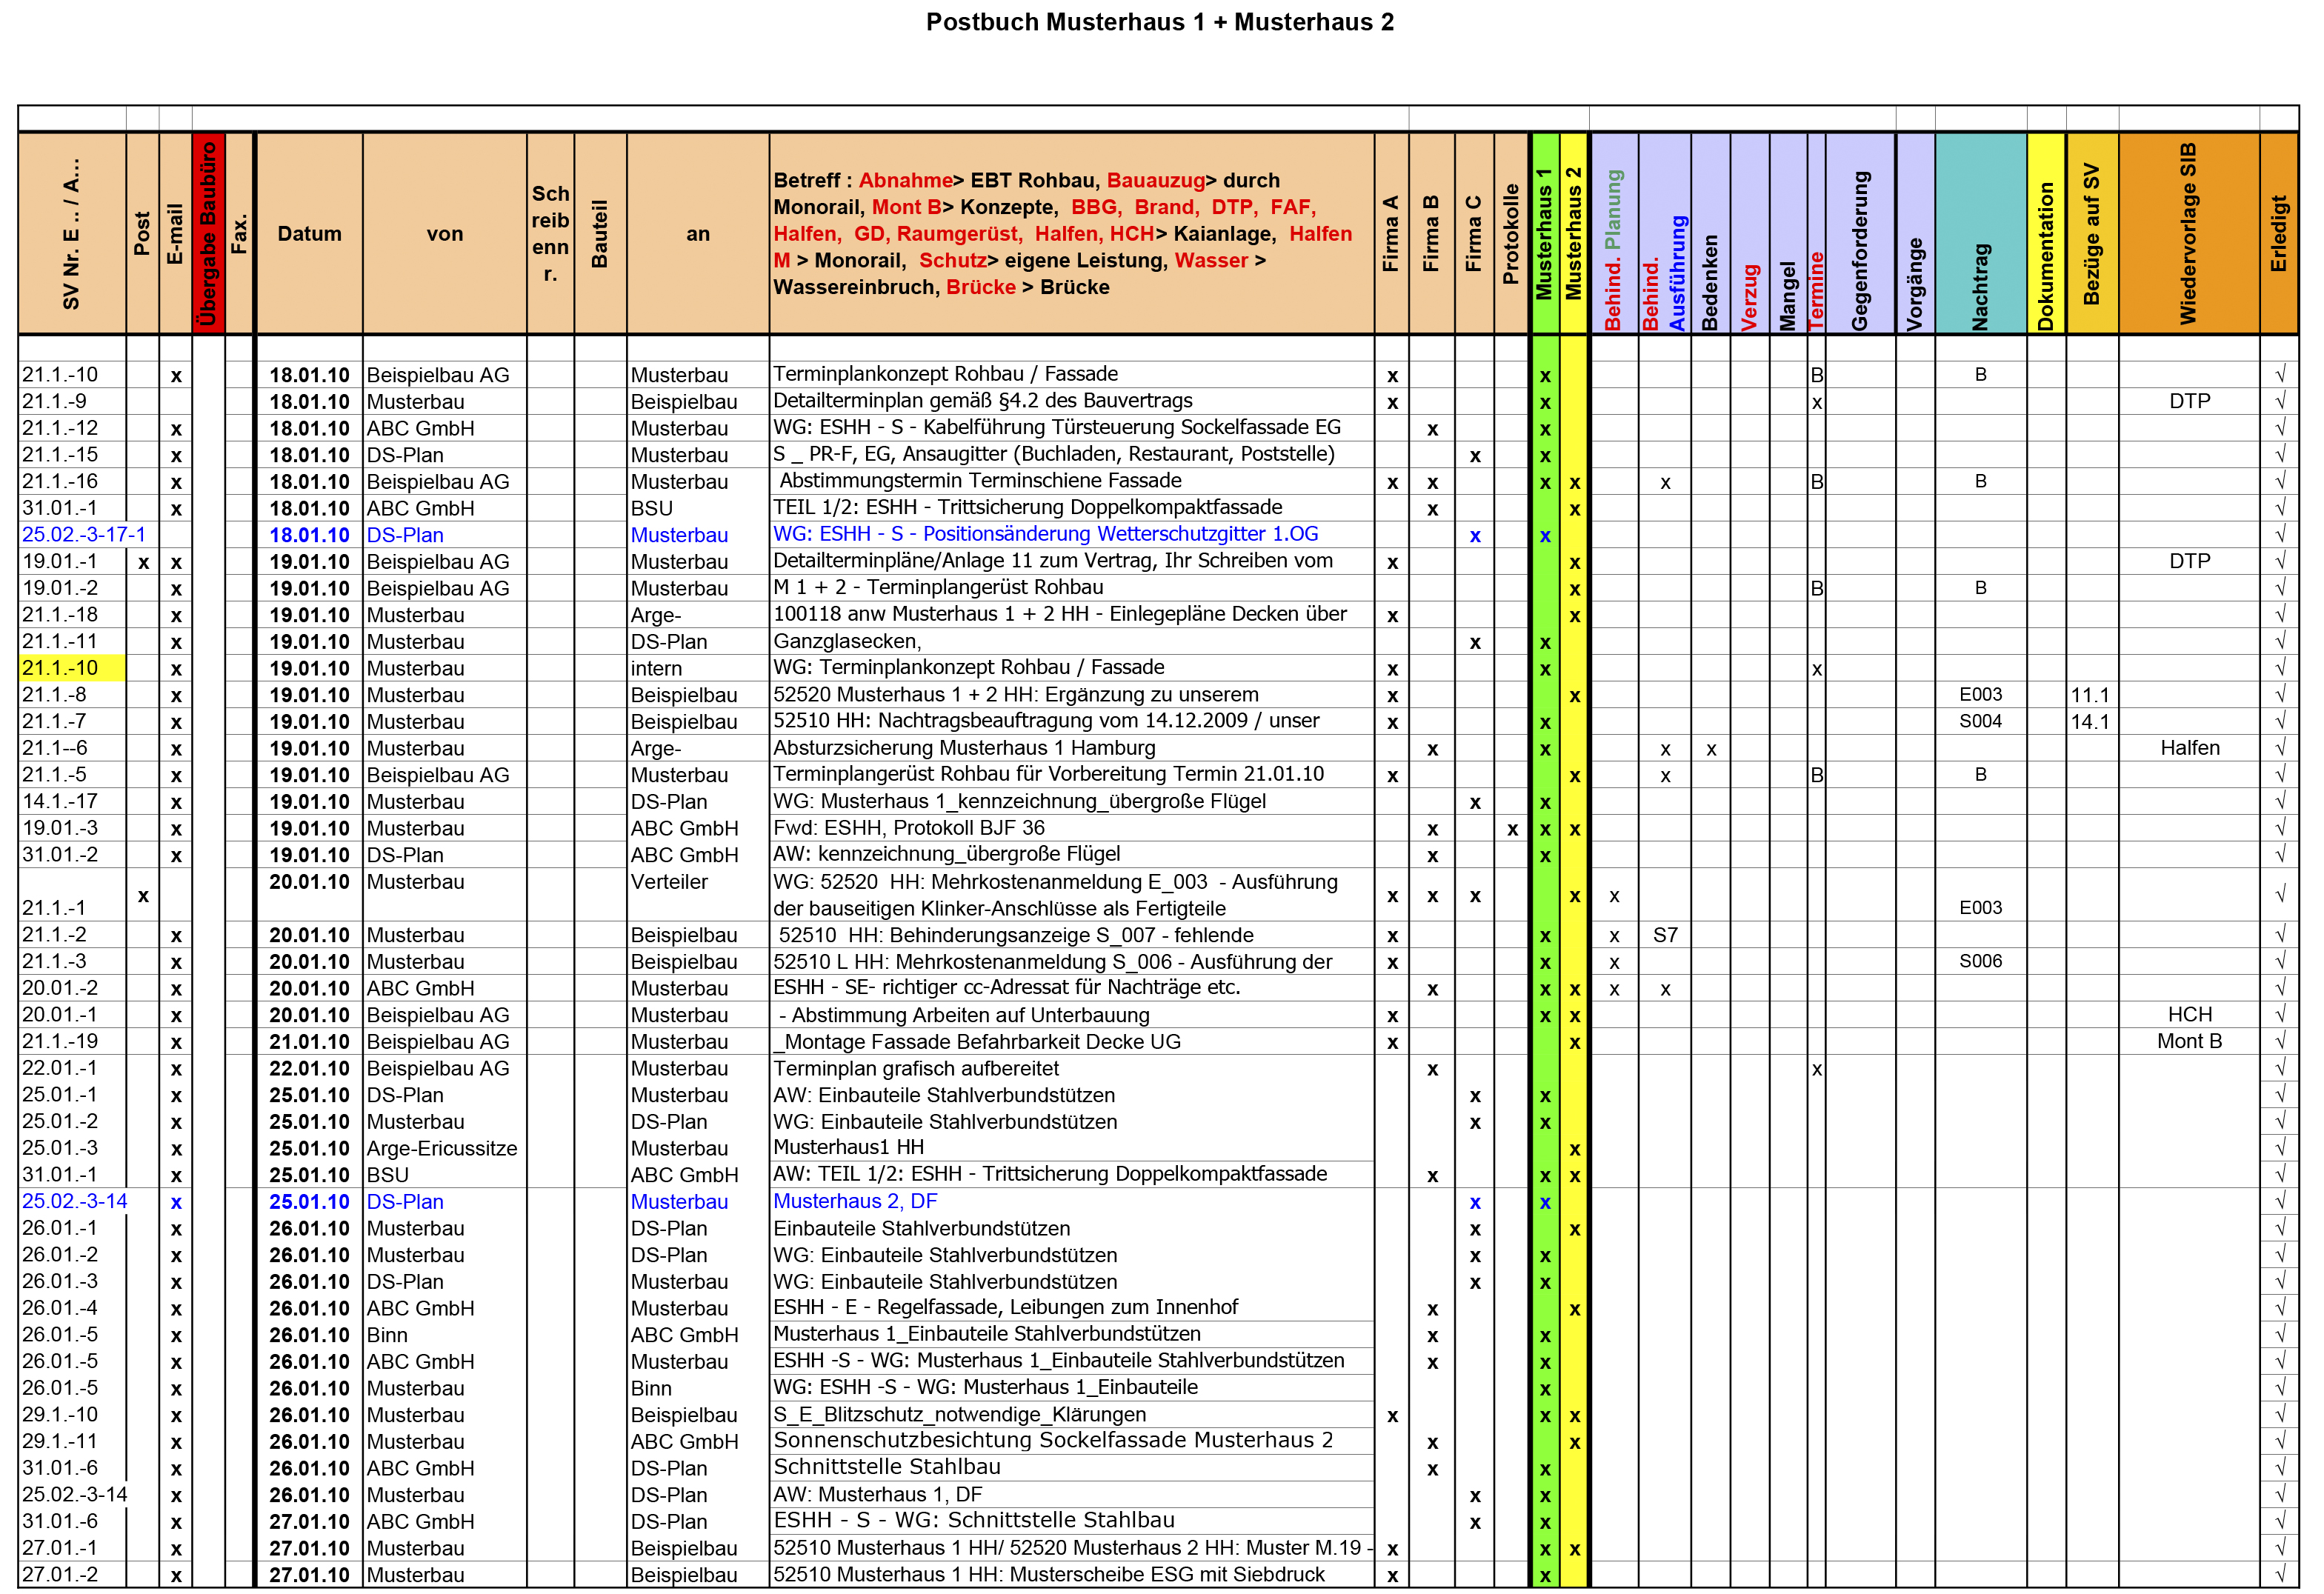Select the date '21.01.10'
This screenshot has width=2324, height=1594.
(309, 1041)
